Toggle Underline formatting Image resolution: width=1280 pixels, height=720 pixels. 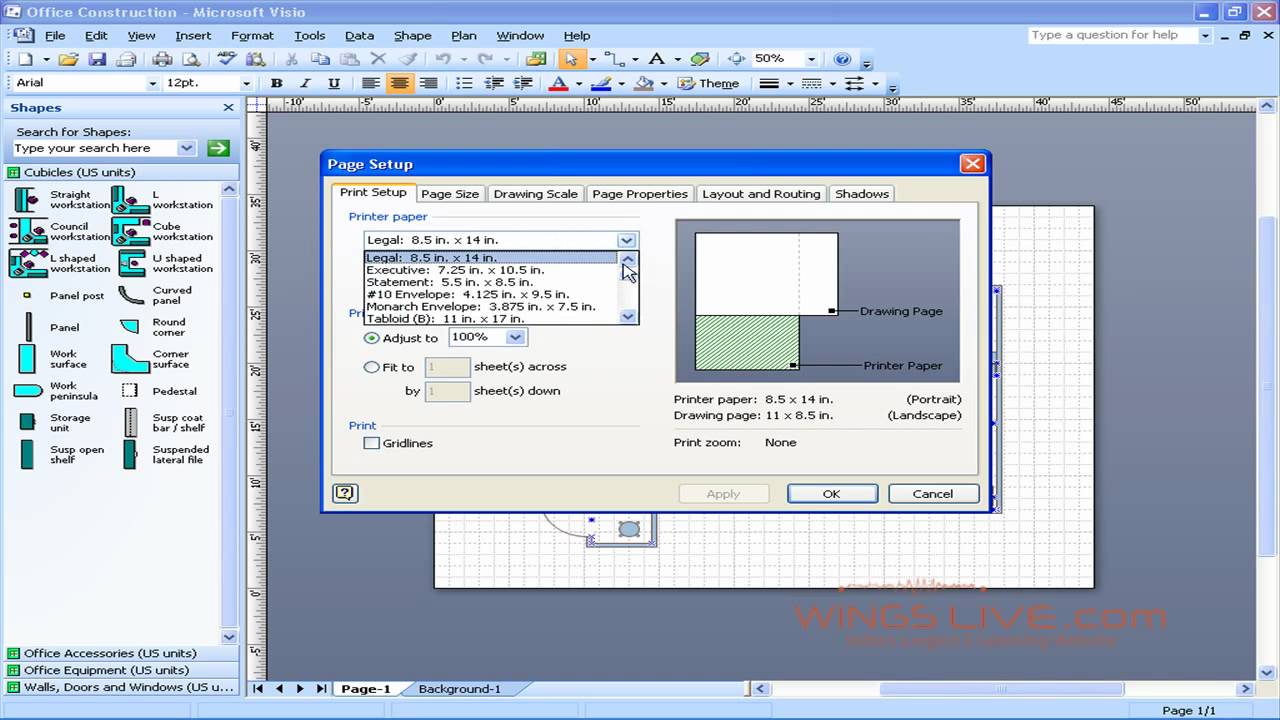[x=334, y=83]
